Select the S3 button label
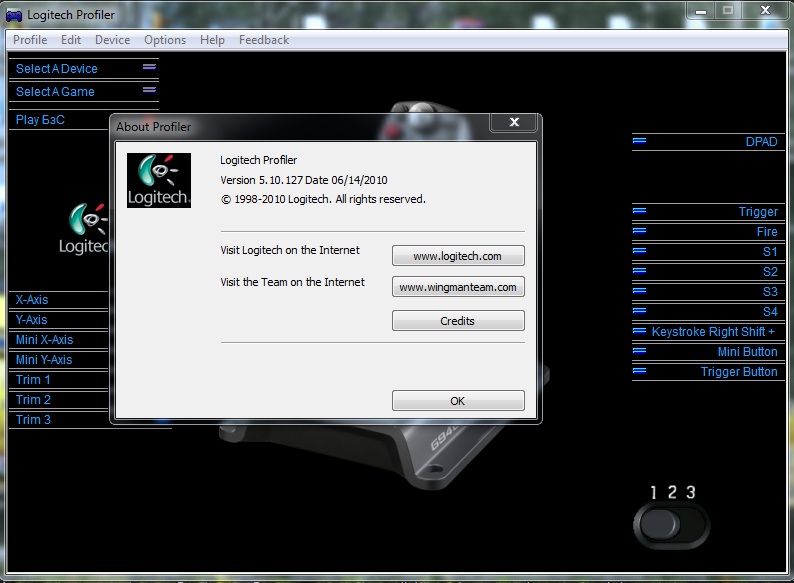 [770, 292]
